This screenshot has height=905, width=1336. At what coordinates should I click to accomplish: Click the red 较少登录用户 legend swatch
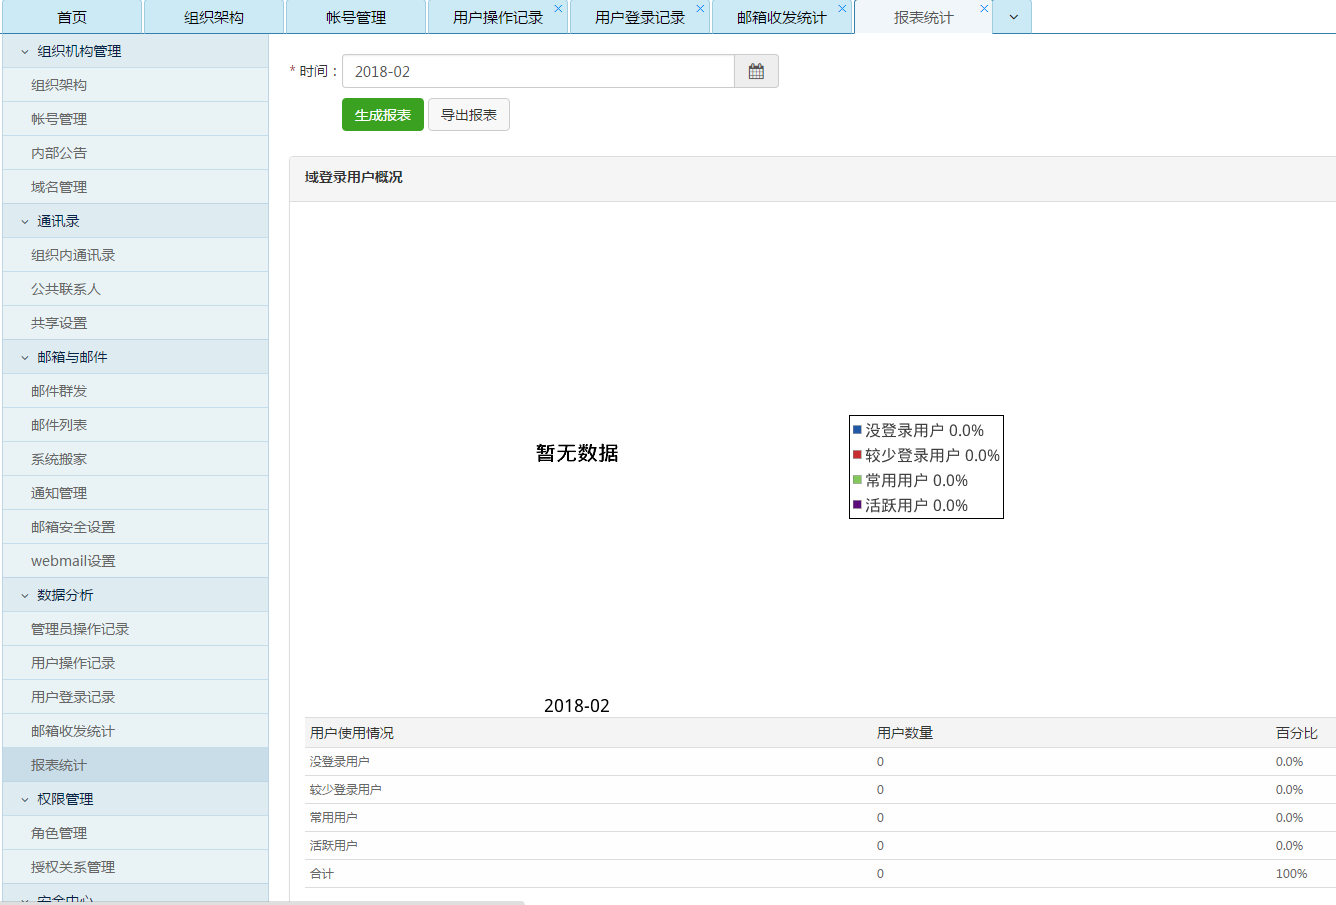[857, 455]
